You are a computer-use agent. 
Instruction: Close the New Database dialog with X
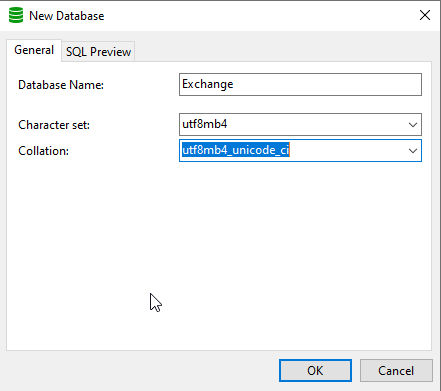coord(425,15)
